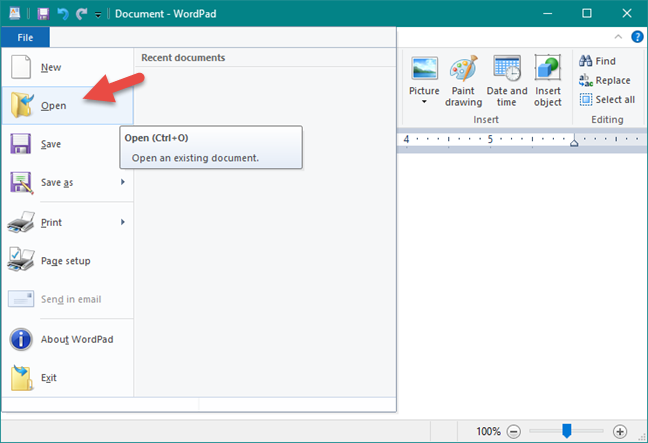Choose Page setup from the menu

pyautogui.click(x=68, y=261)
